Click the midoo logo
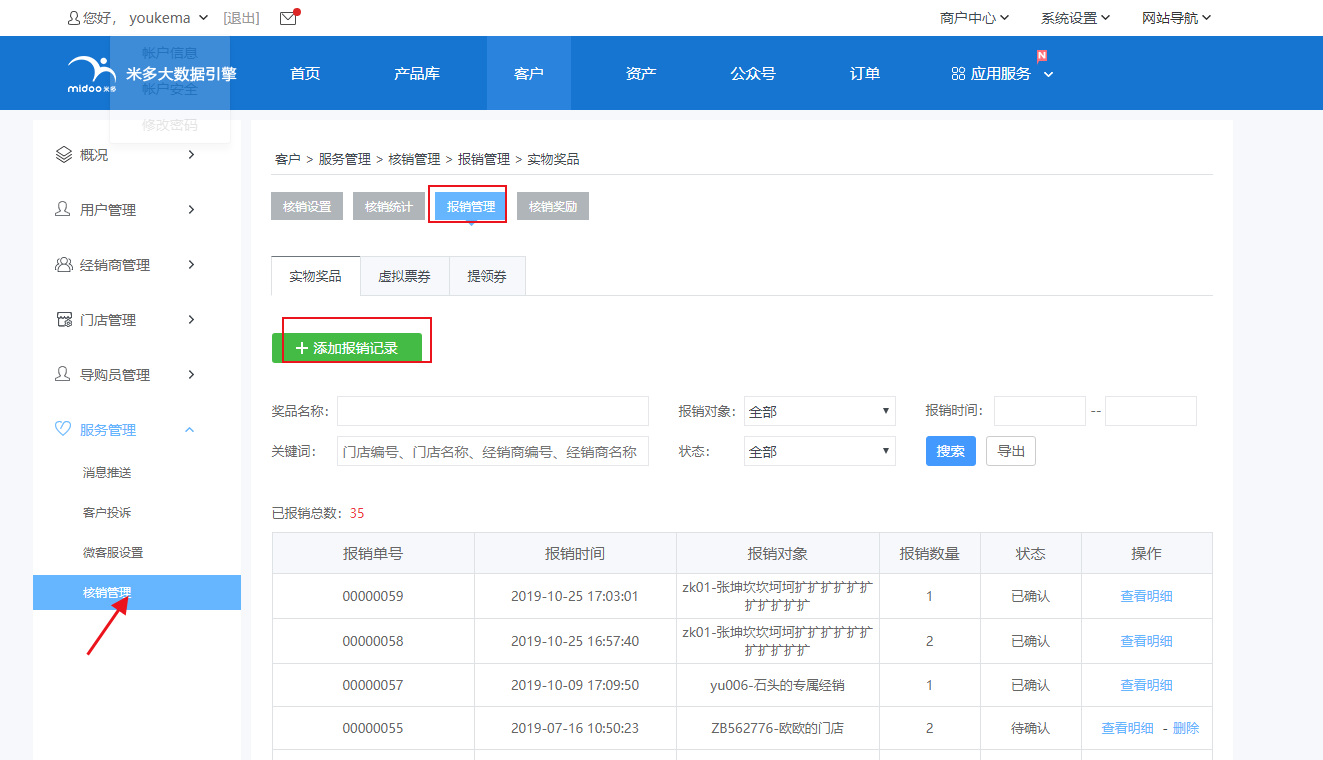1323x760 pixels. (x=92, y=74)
